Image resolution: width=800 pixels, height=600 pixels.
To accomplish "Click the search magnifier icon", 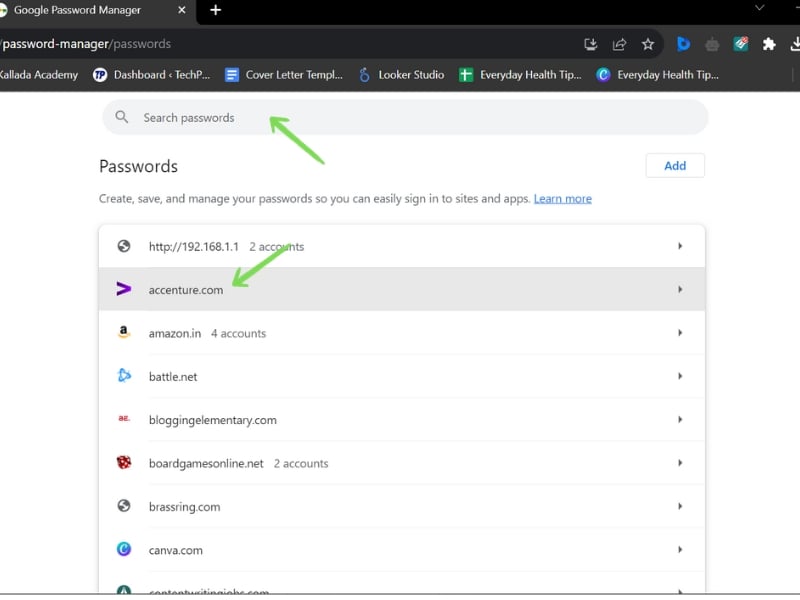I will point(121,117).
